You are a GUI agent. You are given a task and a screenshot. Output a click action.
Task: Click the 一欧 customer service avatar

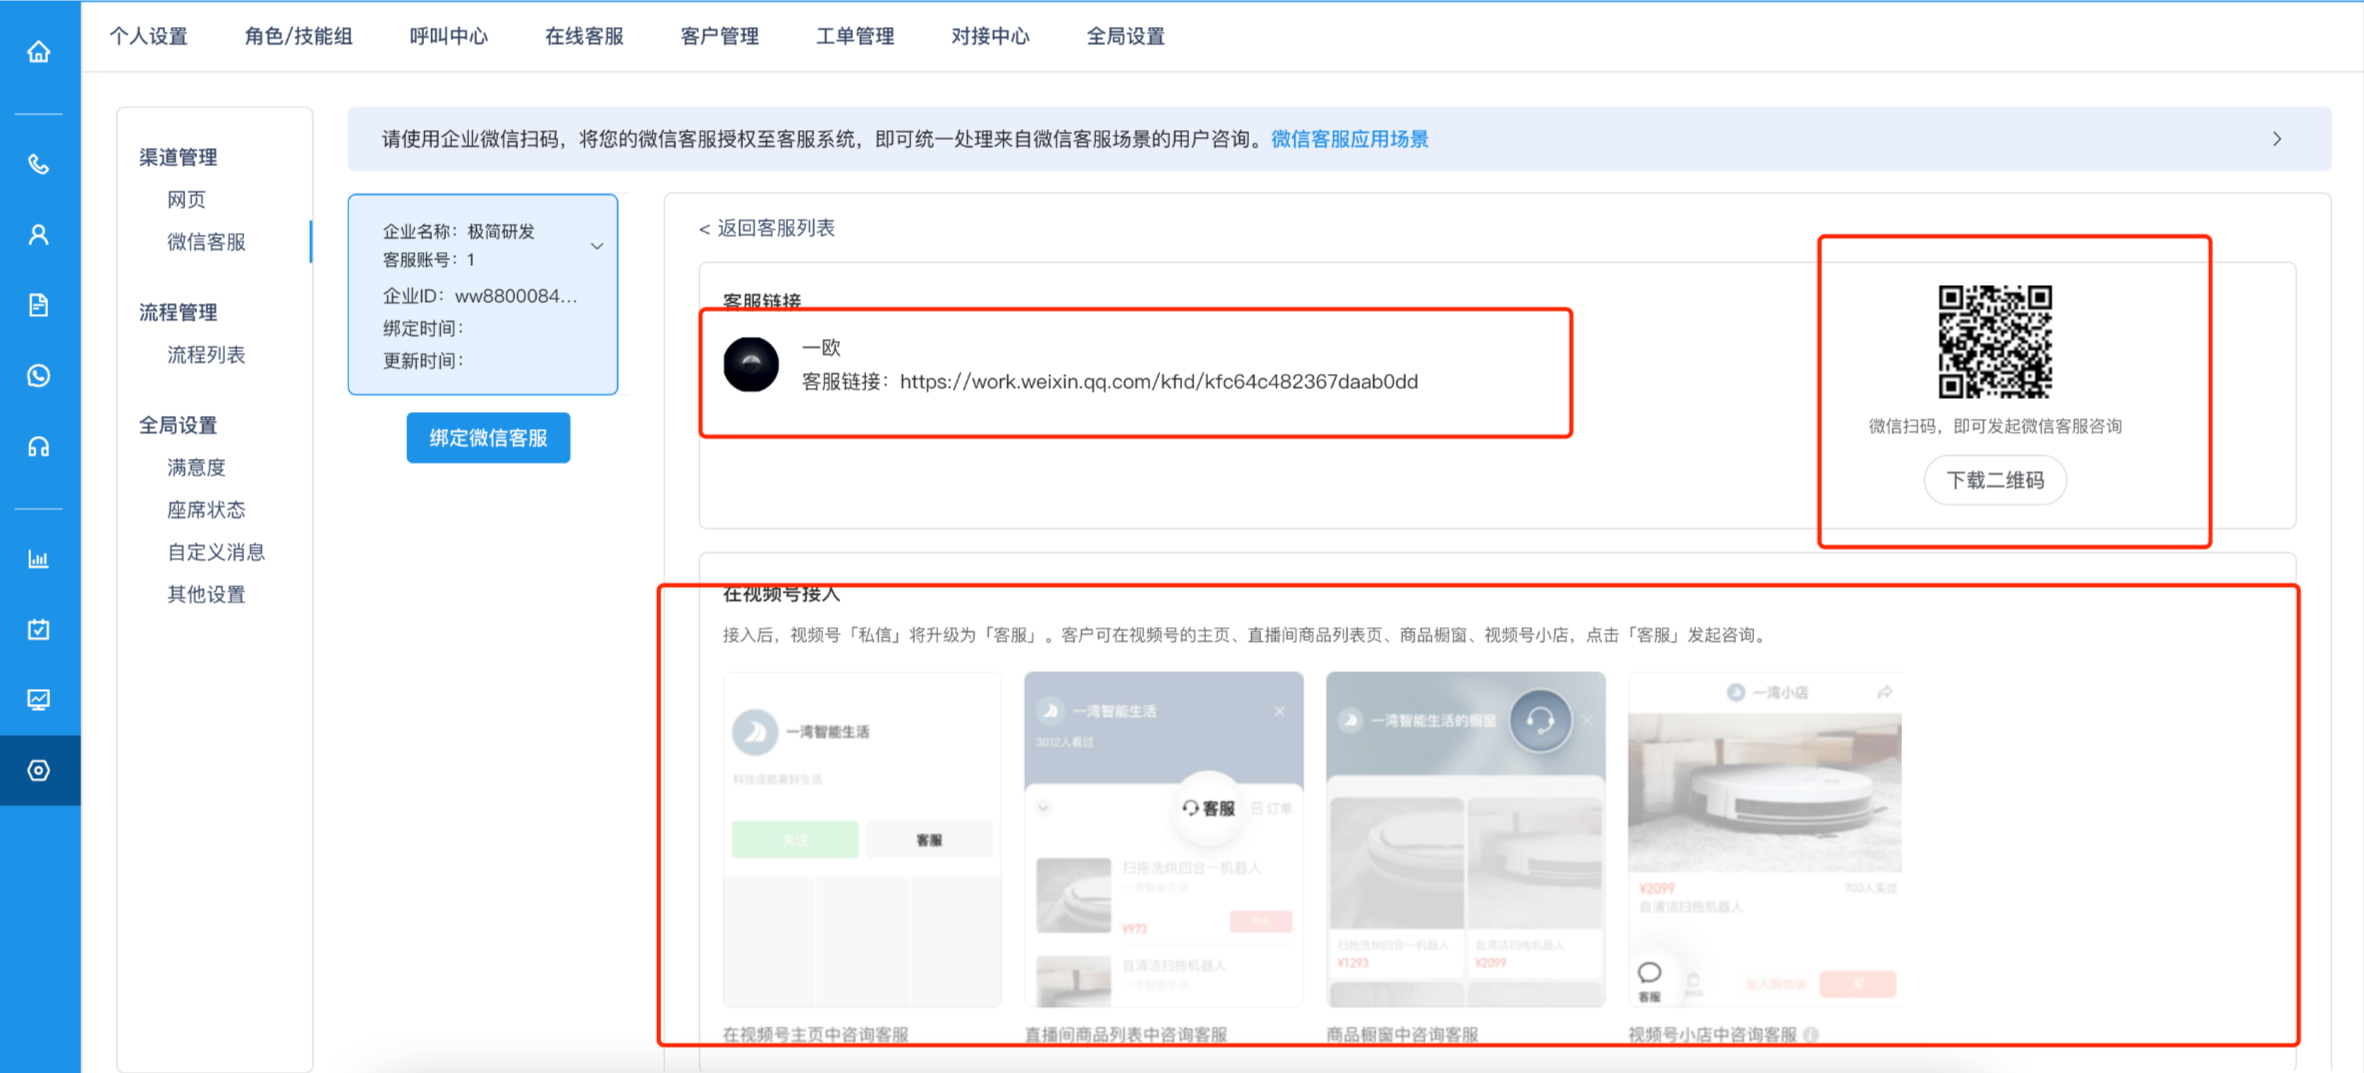(751, 364)
